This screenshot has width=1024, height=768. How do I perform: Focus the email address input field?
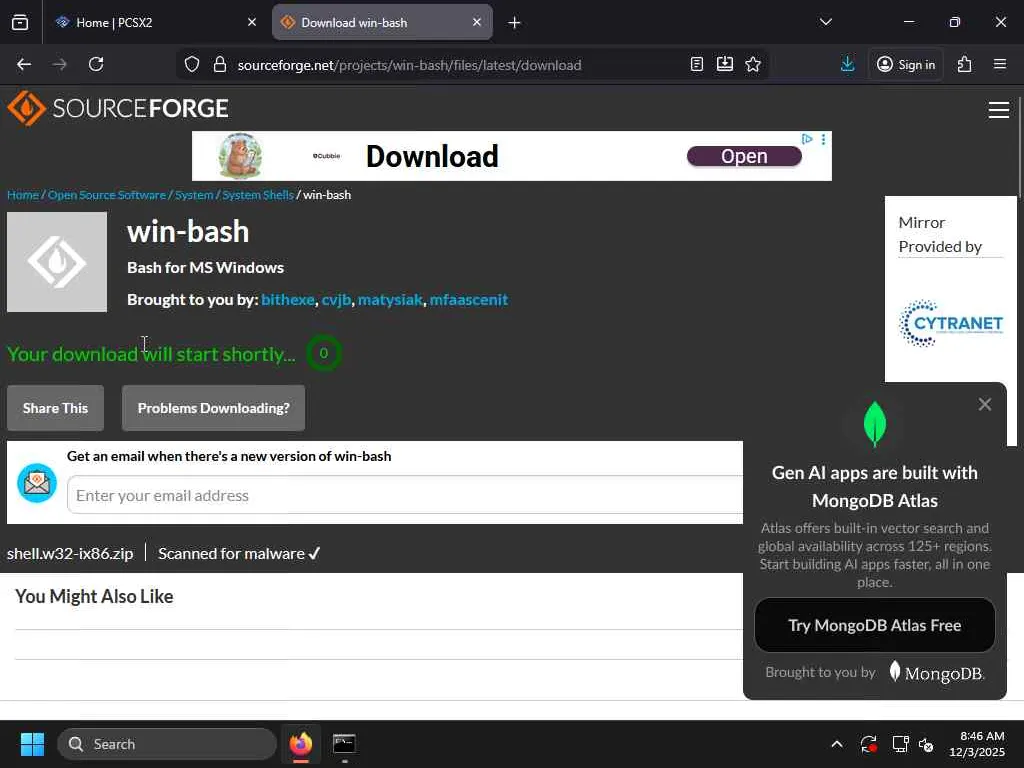[405, 495]
